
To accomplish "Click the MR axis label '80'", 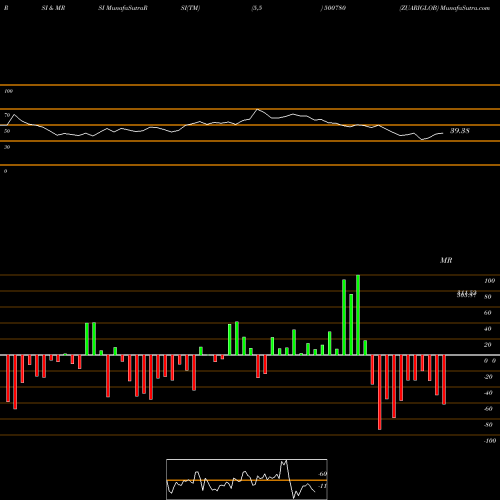I will (x=488, y=297).
